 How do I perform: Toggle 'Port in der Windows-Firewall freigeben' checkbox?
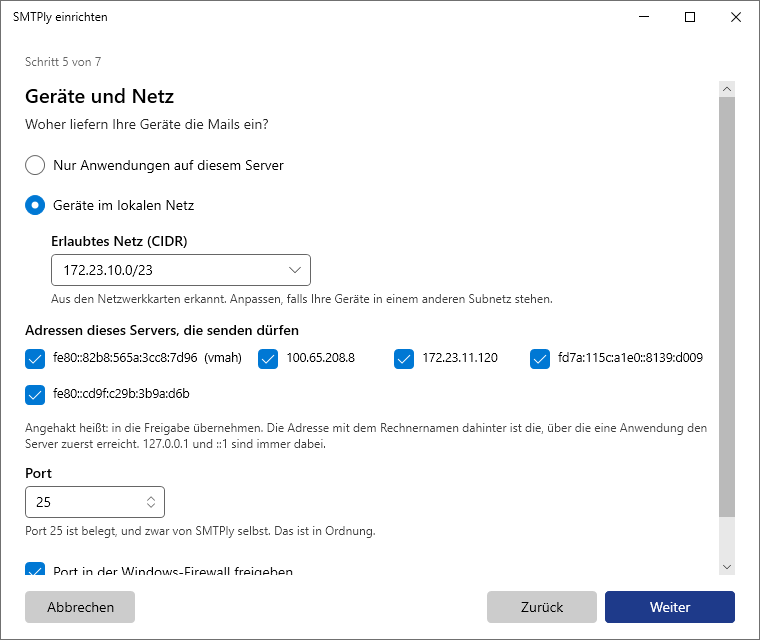pos(35,569)
